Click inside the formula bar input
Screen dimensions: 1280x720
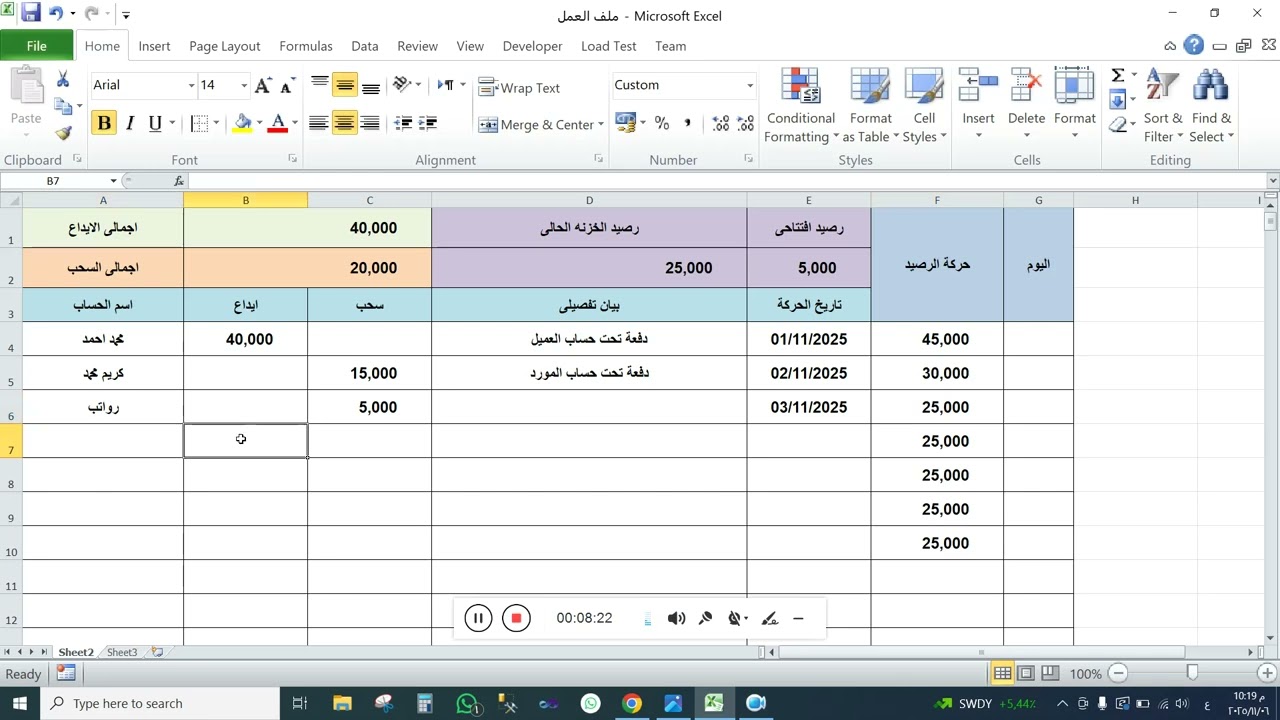coord(725,181)
